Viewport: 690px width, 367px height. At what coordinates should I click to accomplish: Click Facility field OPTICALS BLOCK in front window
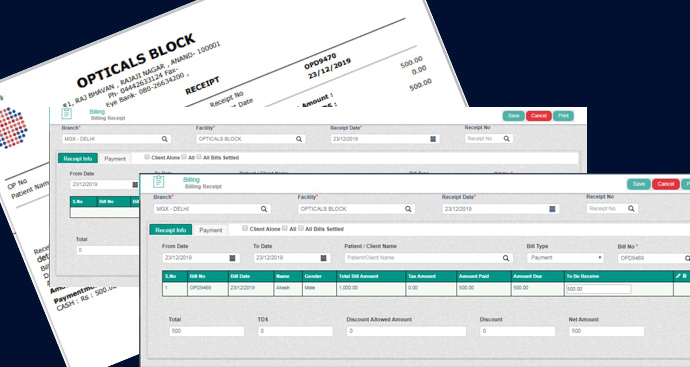tap(356, 209)
